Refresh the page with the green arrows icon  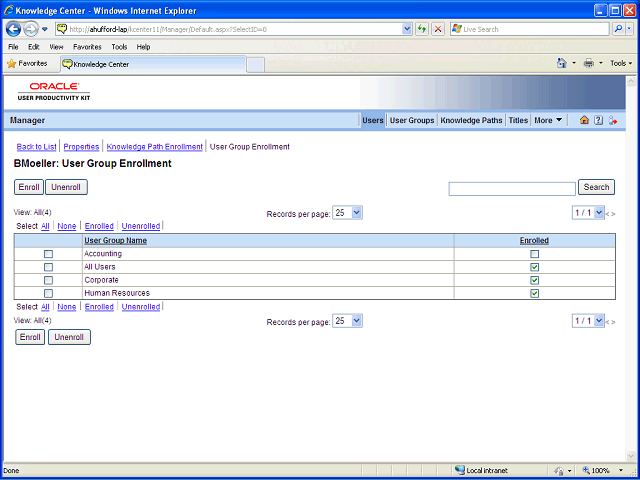tap(422, 29)
